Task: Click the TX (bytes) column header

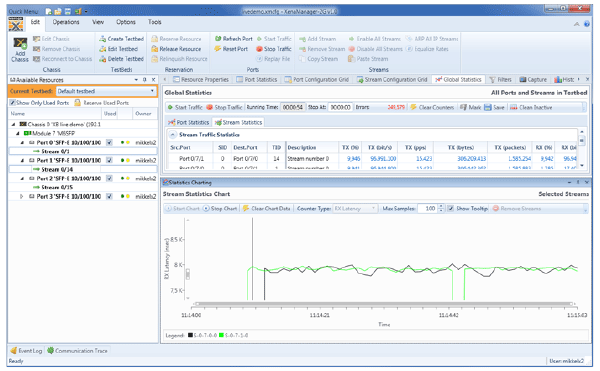Action: (x=461, y=147)
